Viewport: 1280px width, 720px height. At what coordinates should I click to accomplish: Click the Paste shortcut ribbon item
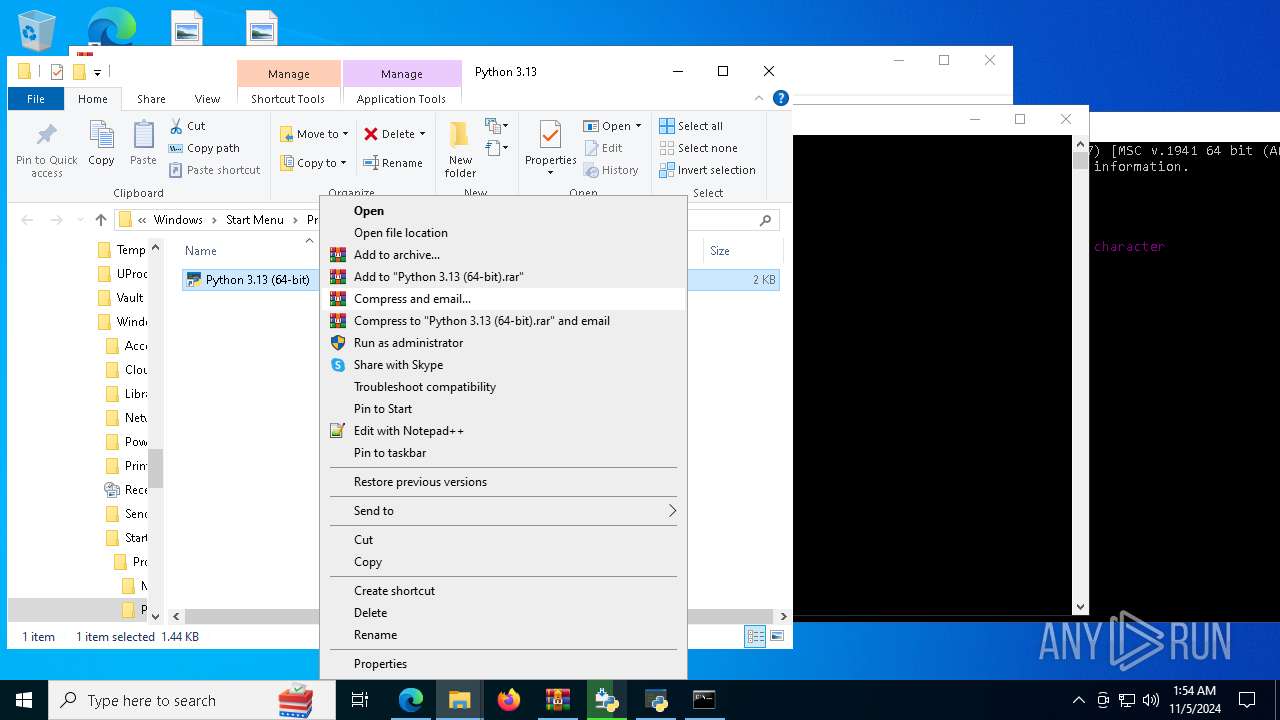(x=214, y=170)
